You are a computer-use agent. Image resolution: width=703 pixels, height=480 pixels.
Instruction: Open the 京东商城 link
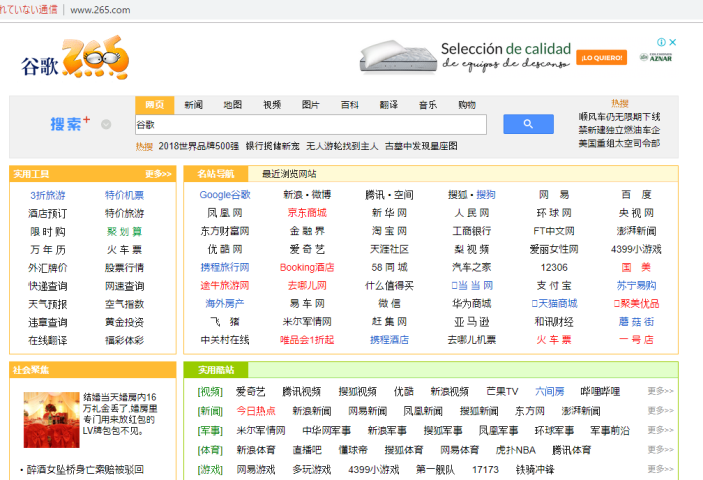point(307,213)
